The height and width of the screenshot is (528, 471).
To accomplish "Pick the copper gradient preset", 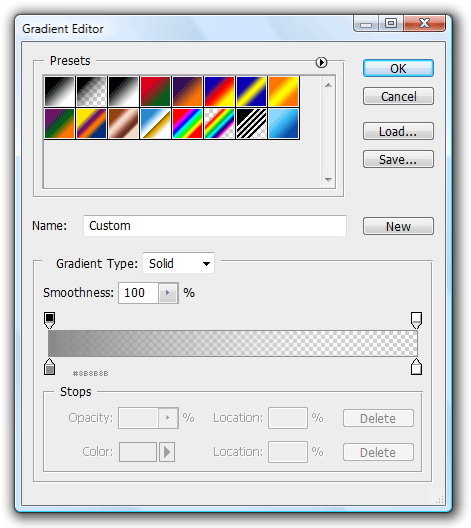I will [124, 124].
